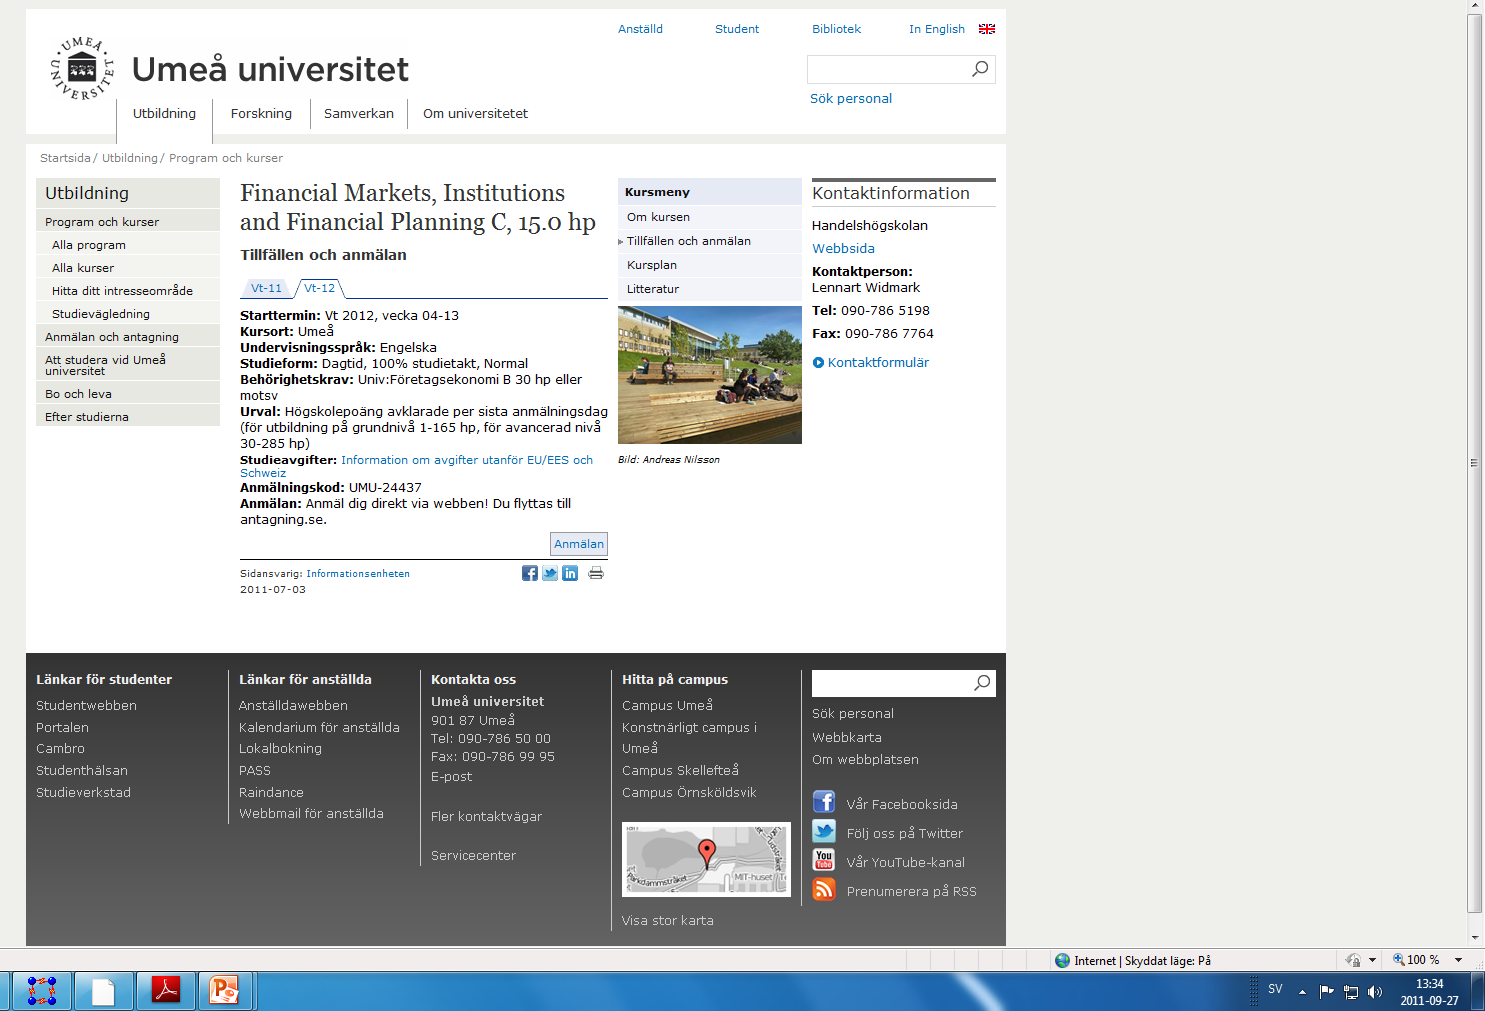Open Studentwebben footer link
Screen dimensions: 1485x1011
pos(86,706)
